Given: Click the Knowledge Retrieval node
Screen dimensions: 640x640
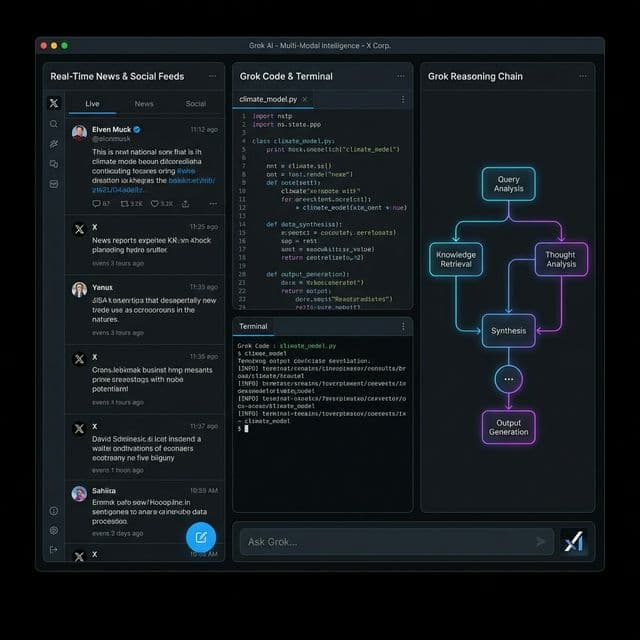Looking at the screenshot, I should (x=456, y=260).
